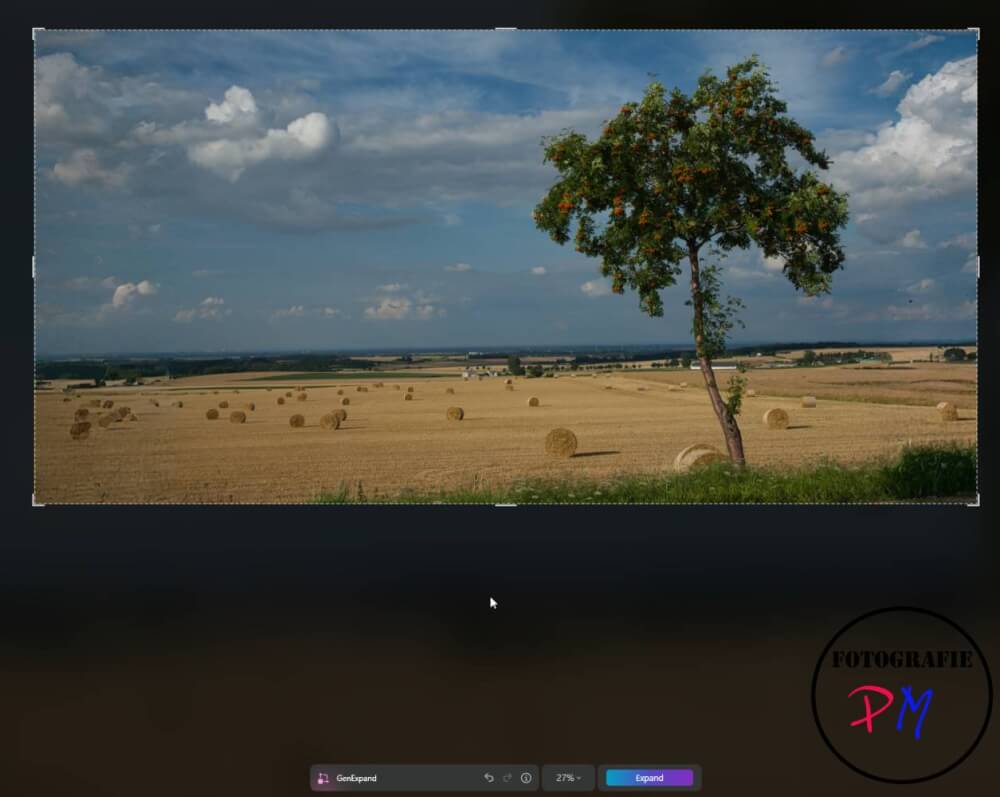Click the left-middle crop edge handle

point(34,267)
